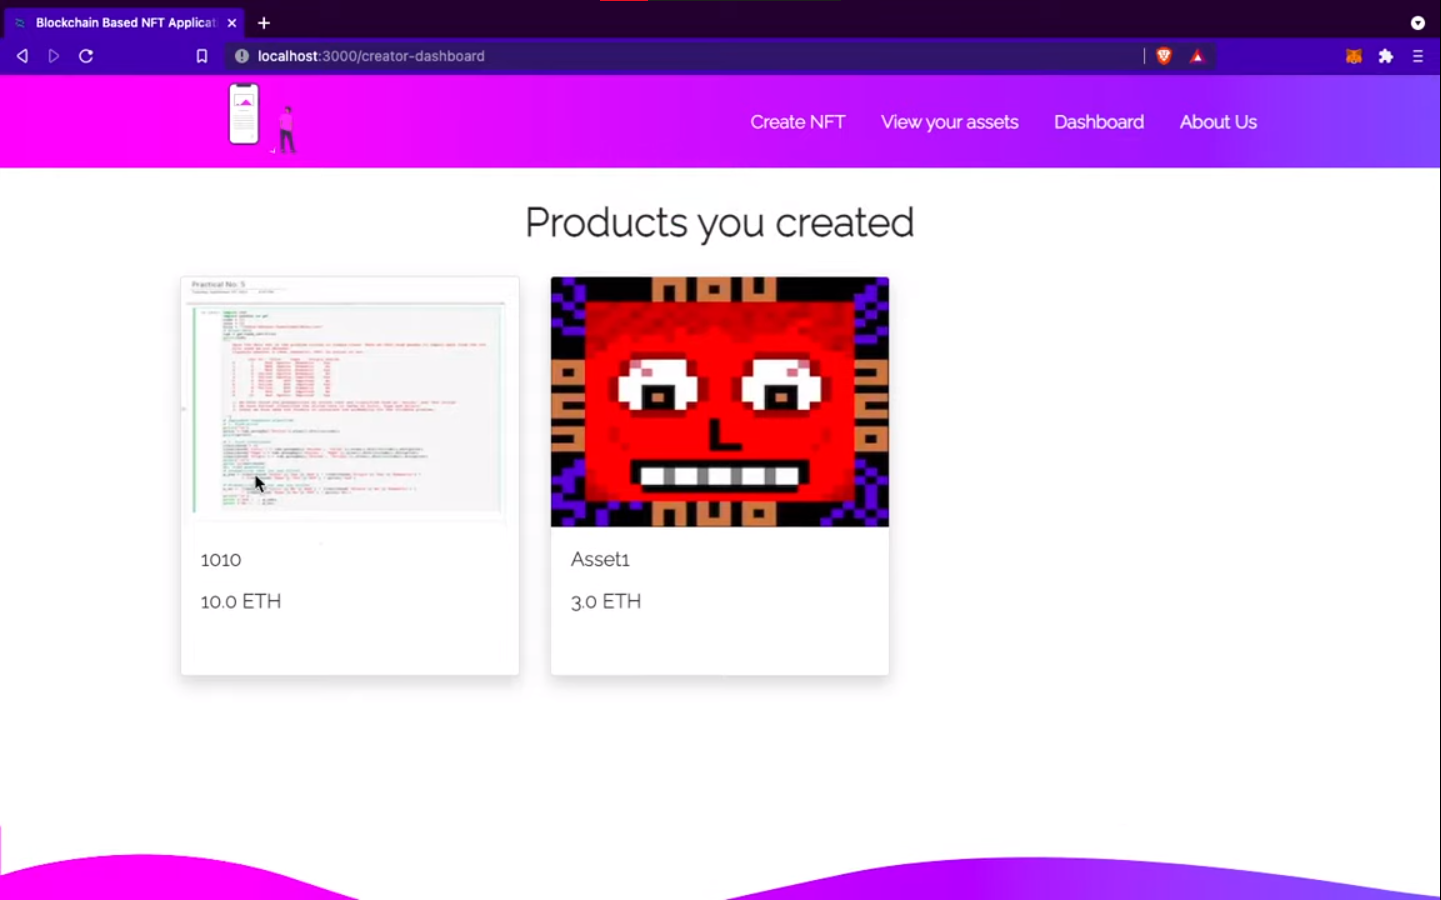
Task: Open Brave Shields lion icon
Action: click(1164, 56)
